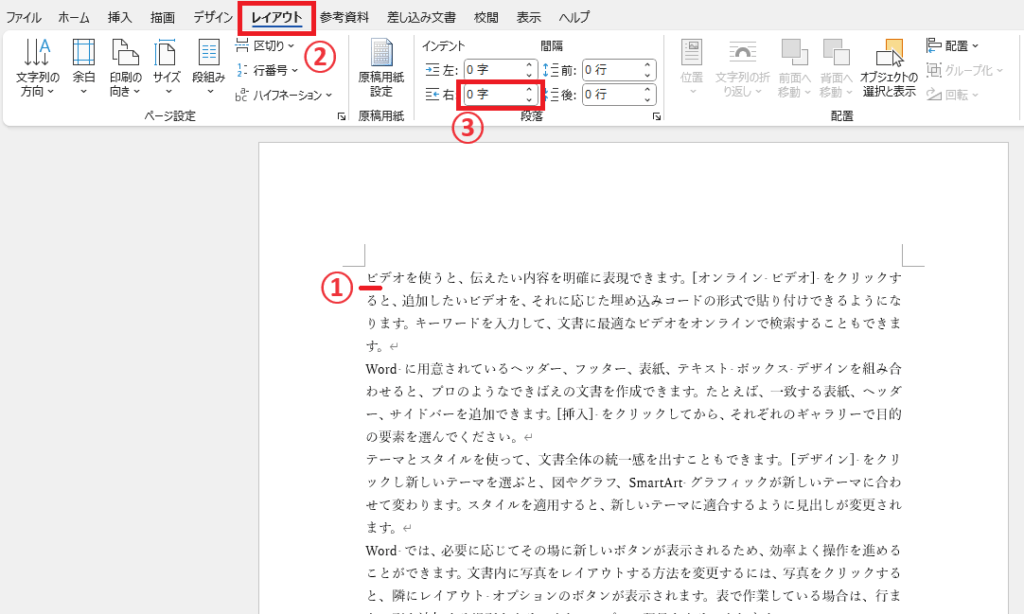
Task: Switch to the 挿入 tab
Action: 120,18
